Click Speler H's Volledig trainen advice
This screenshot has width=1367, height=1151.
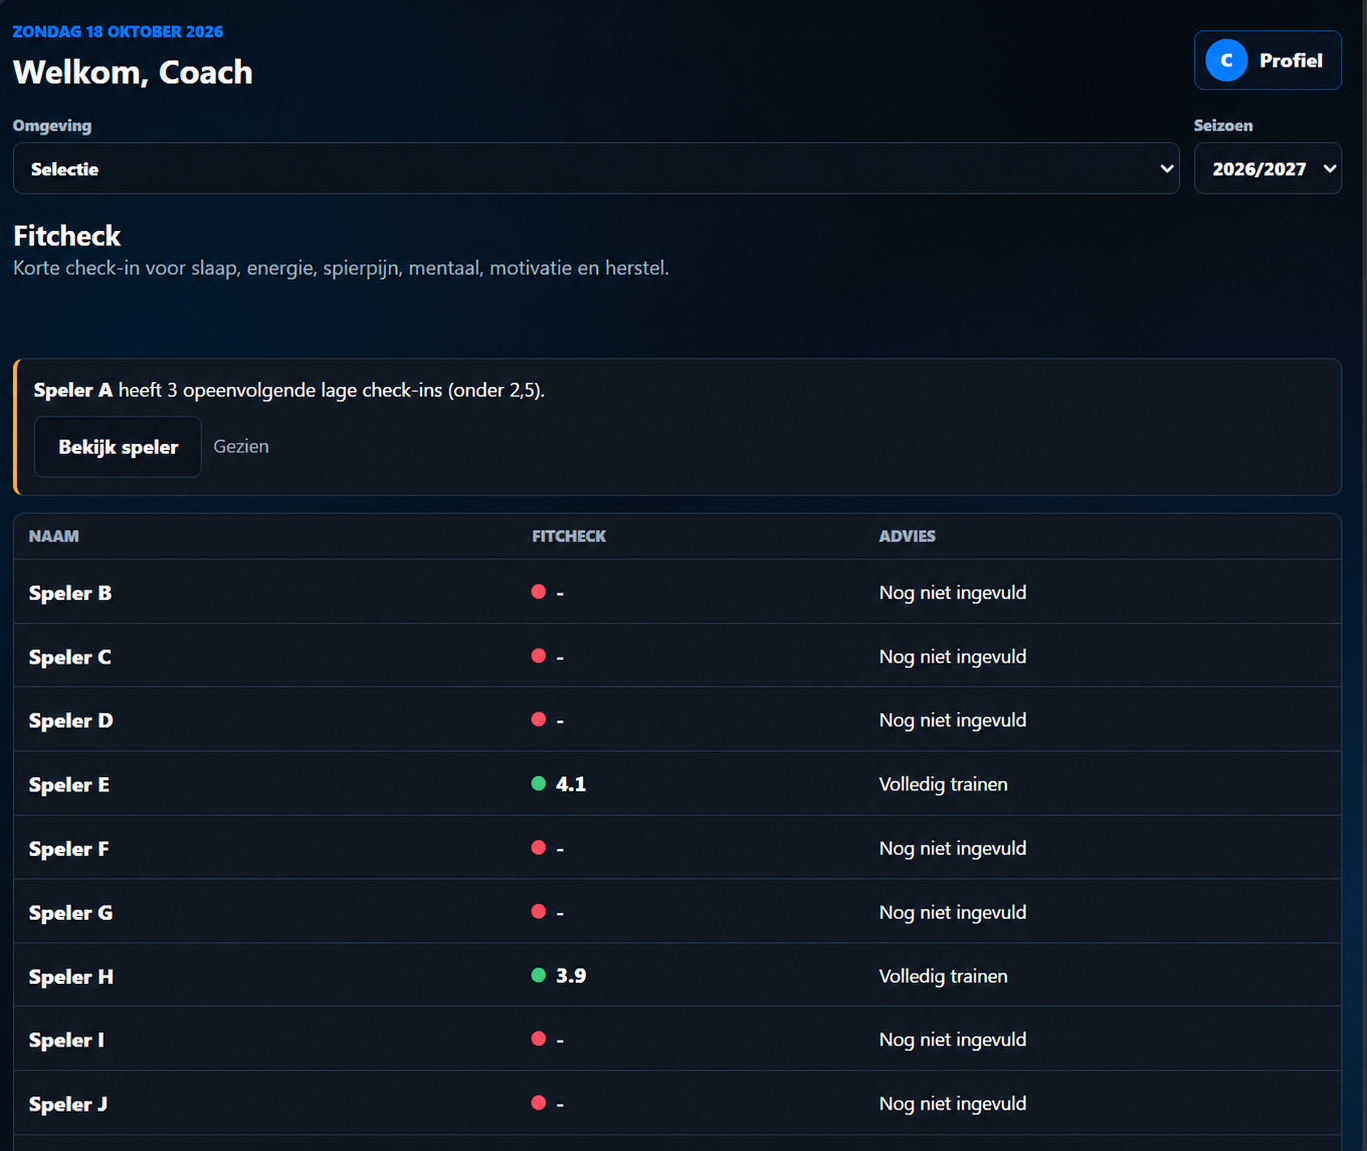(943, 976)
